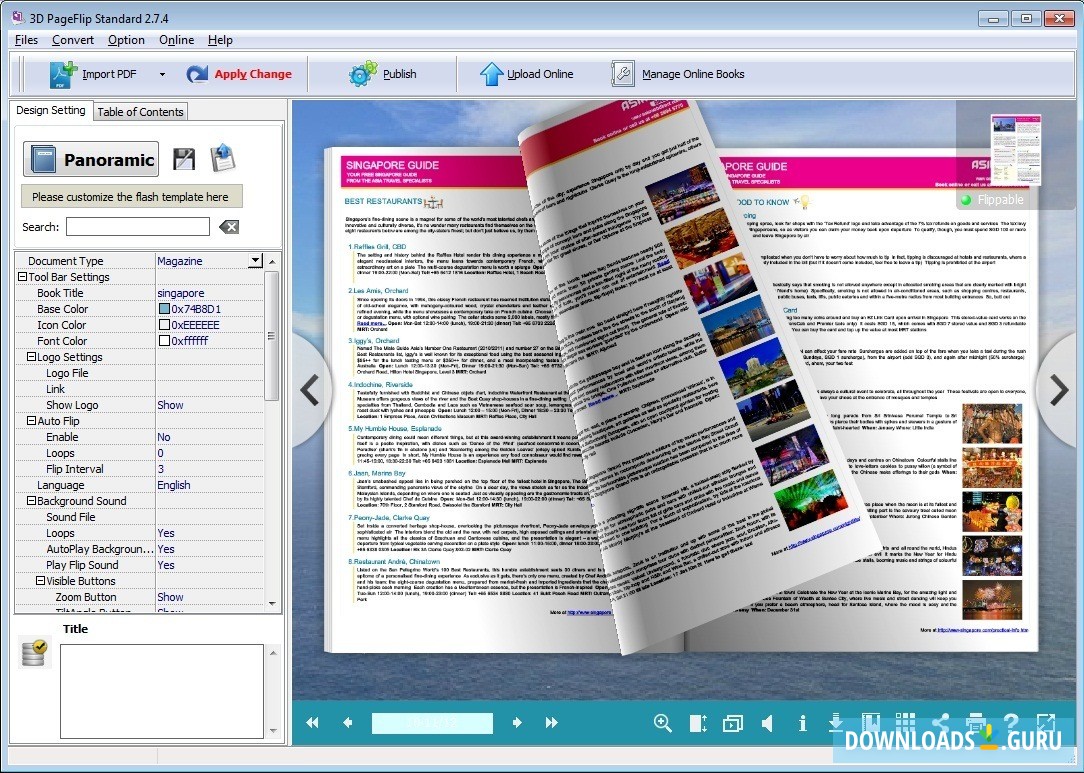
Task: Click the tilt angle icon in viewer toolbar
Action: click(x=698, y=723)
